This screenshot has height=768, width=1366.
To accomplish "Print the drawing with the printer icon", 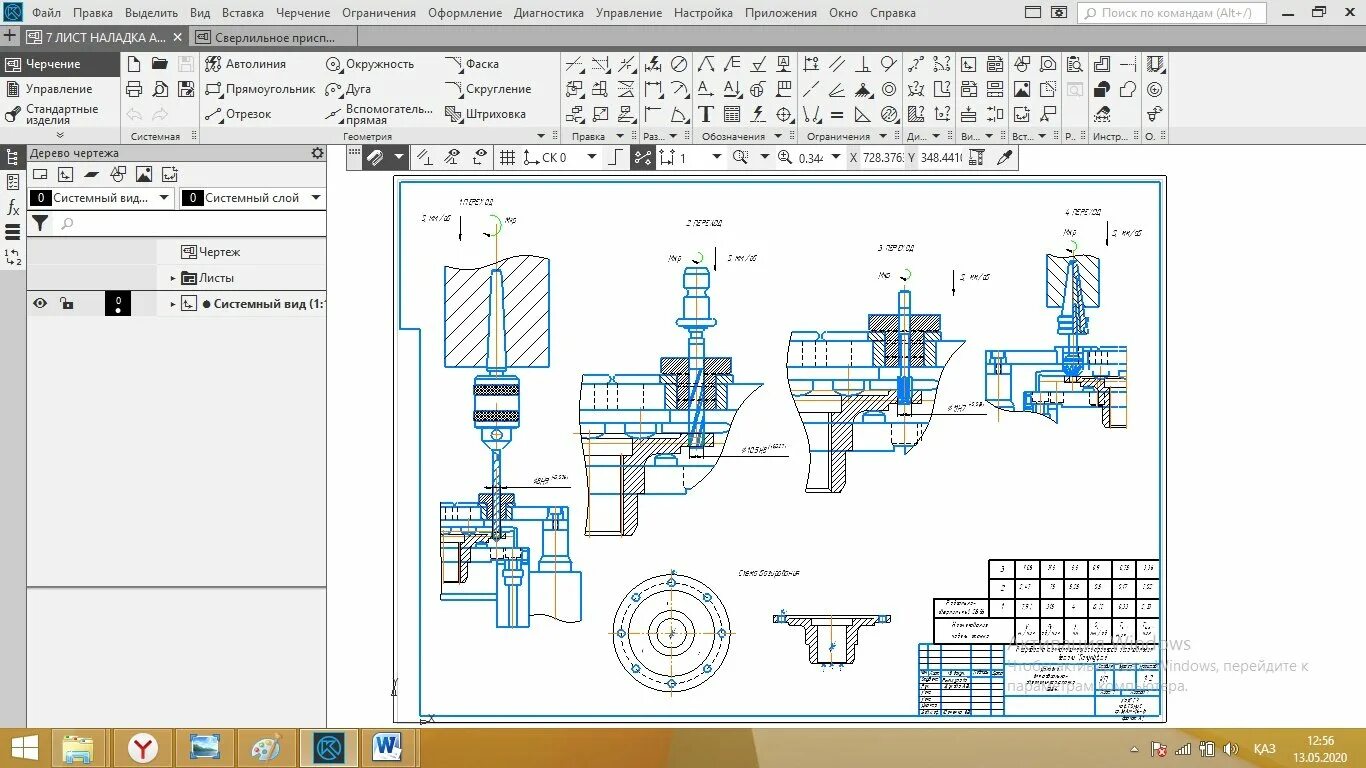I will coord(134,89).
